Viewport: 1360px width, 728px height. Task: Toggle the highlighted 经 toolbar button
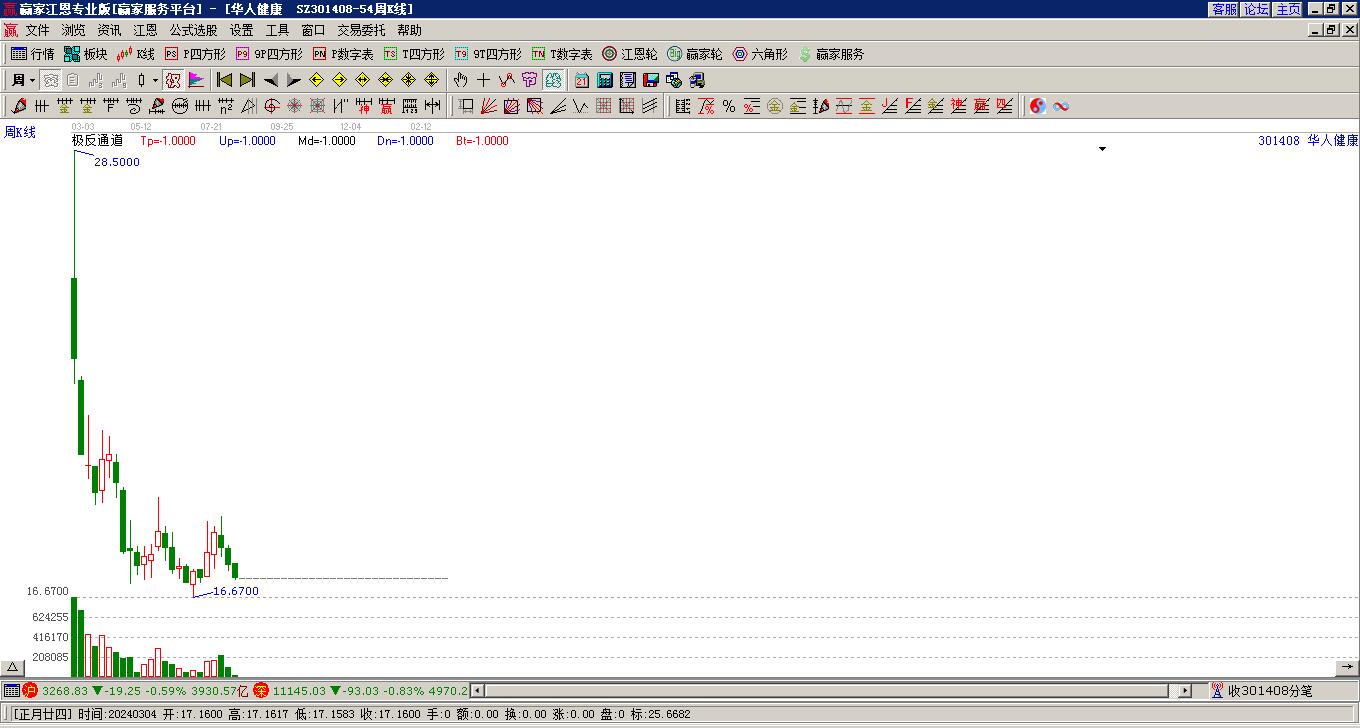pos(553,80)
